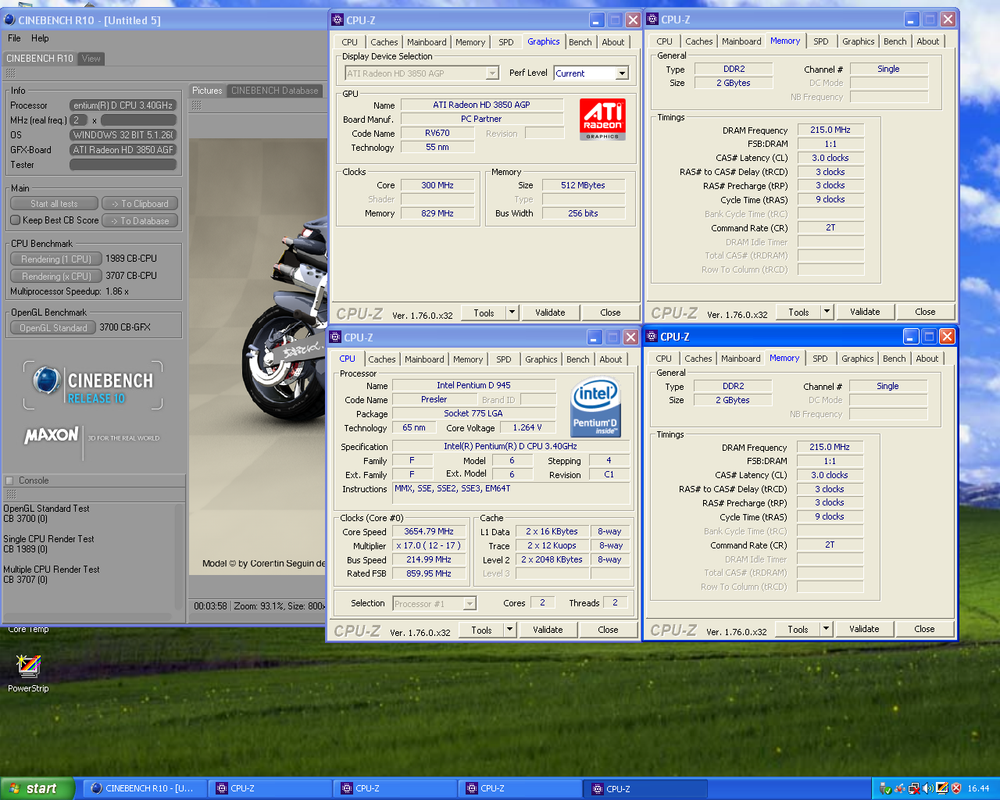Click the CPU-Z icon in the Graphics window title bar
The image size is (1000, 800).
tap(337, 20)
